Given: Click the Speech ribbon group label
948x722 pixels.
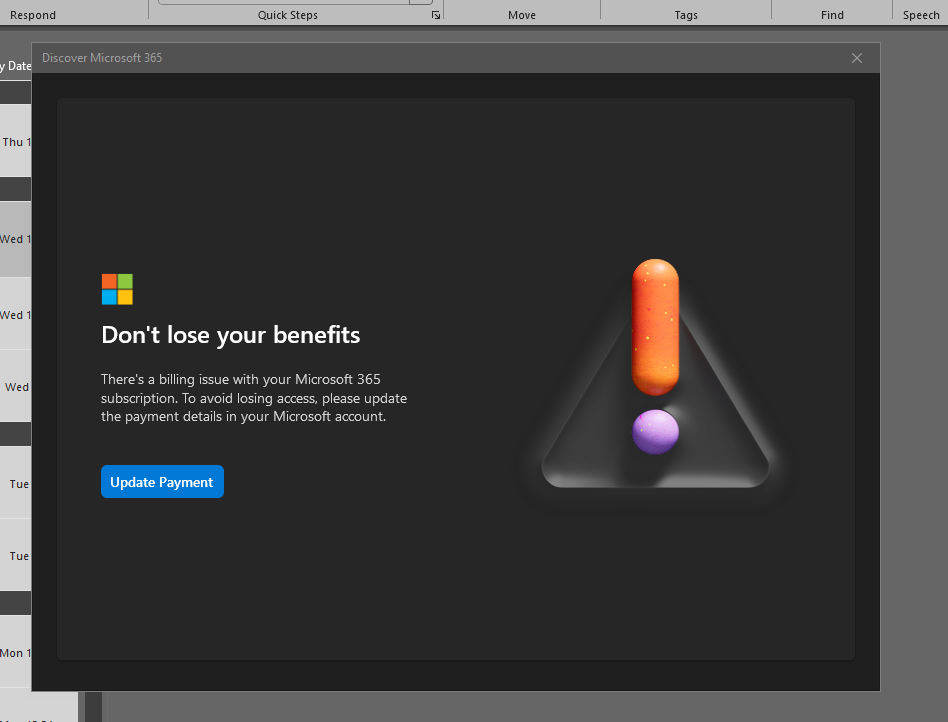Looking at the screenshot, I should (921, 15).
